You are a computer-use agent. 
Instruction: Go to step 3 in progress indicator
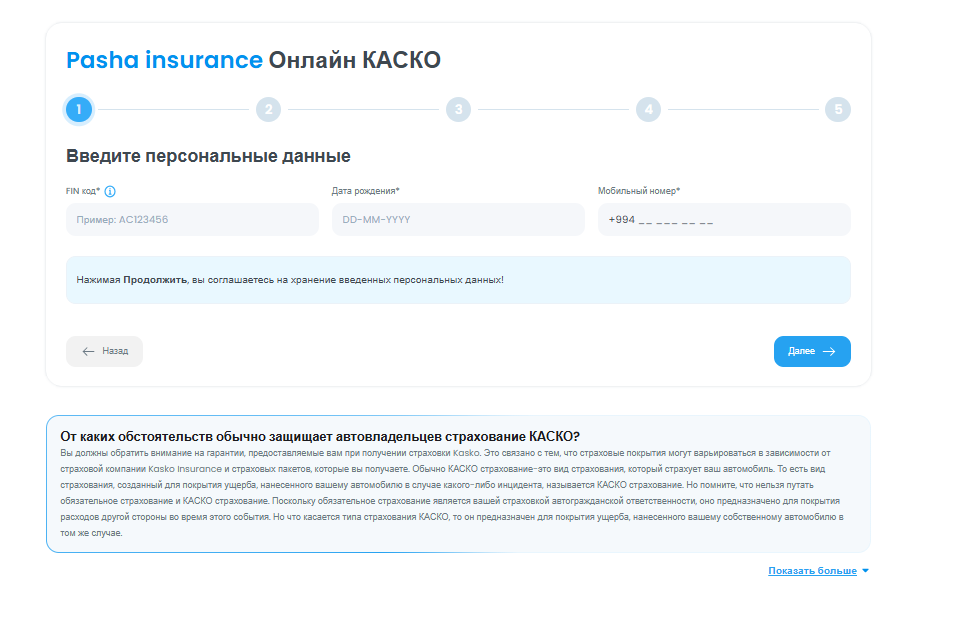[458, 109]
